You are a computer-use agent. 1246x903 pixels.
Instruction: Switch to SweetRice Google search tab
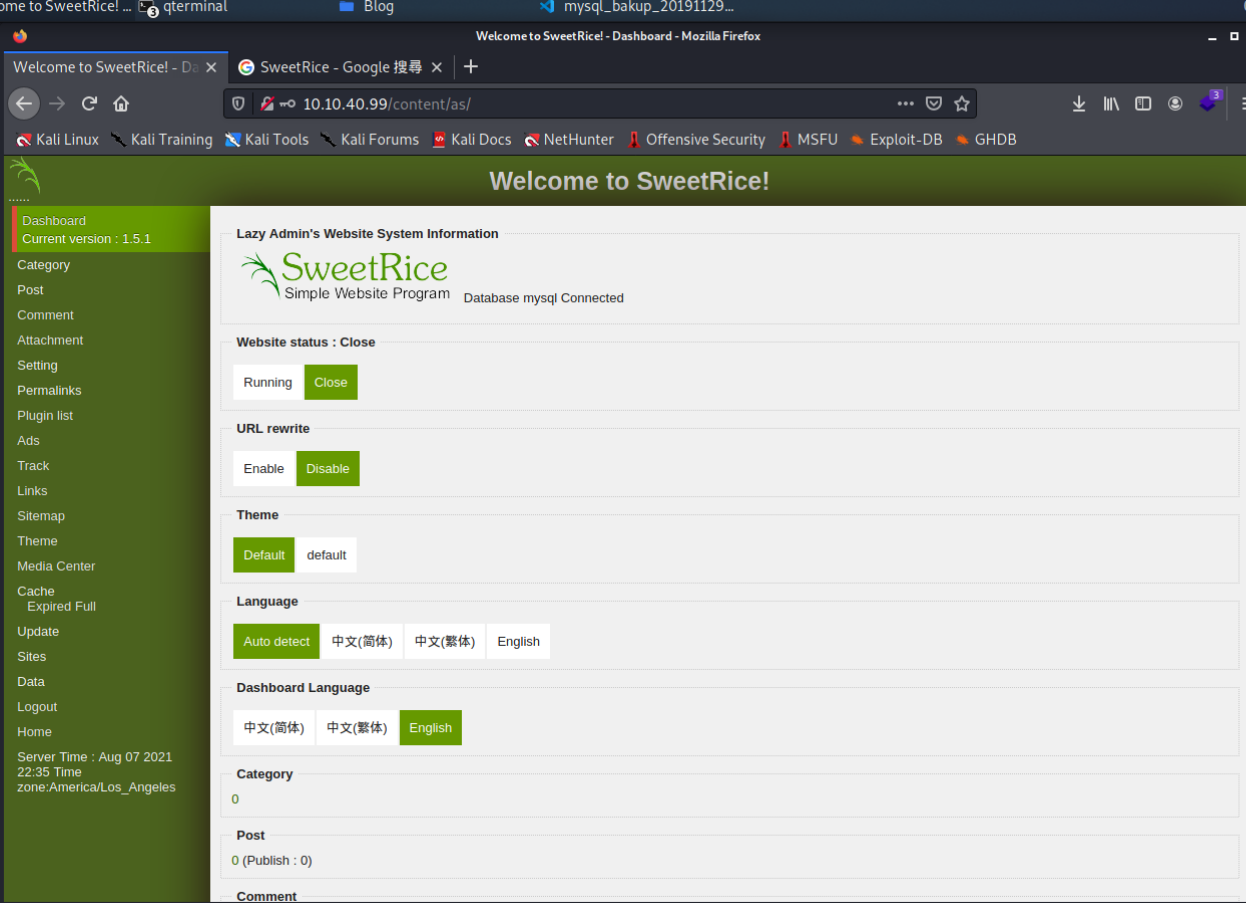click(x=340, y=67)
